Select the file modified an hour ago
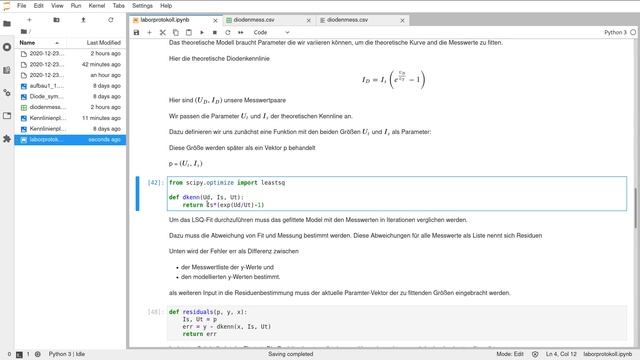 click(70, 75)
